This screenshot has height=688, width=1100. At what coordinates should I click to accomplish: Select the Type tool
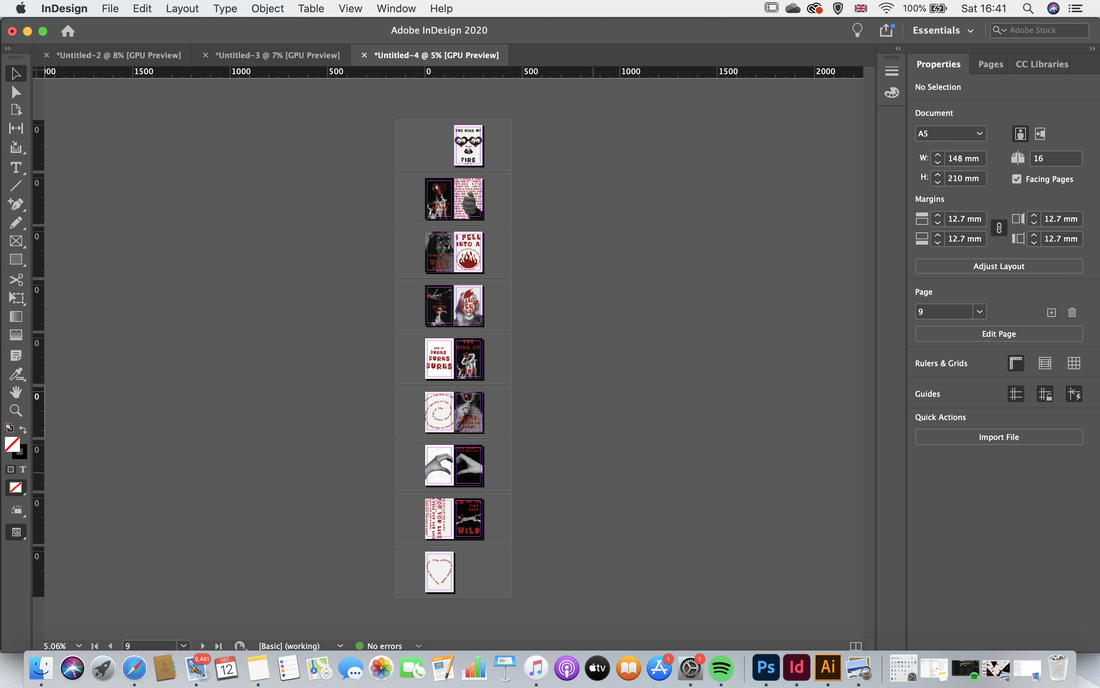tap(15, 168)
